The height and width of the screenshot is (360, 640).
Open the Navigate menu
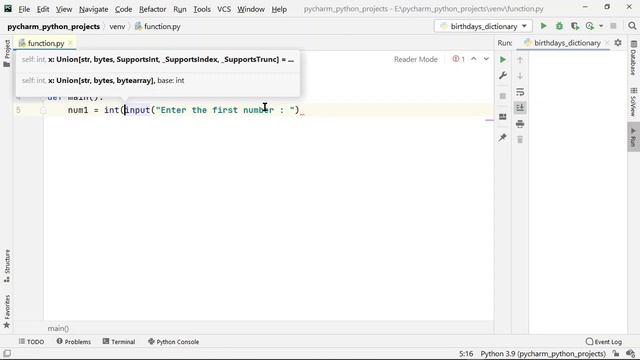93,9
